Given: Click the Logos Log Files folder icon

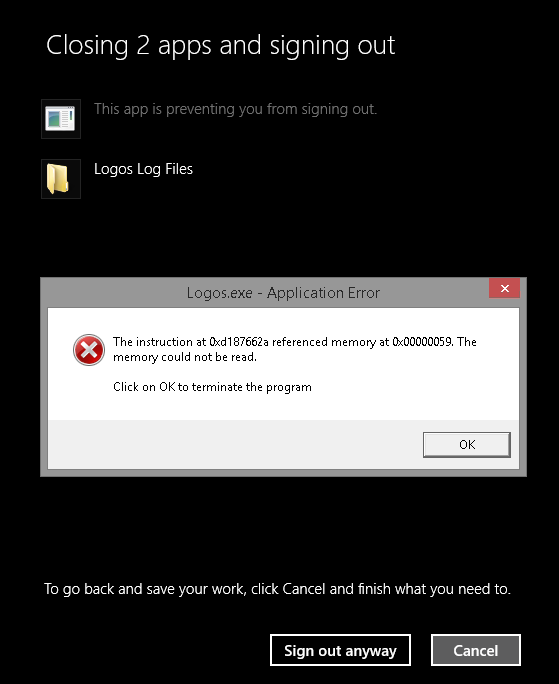Looking at the screenshot, I should 61,179.
